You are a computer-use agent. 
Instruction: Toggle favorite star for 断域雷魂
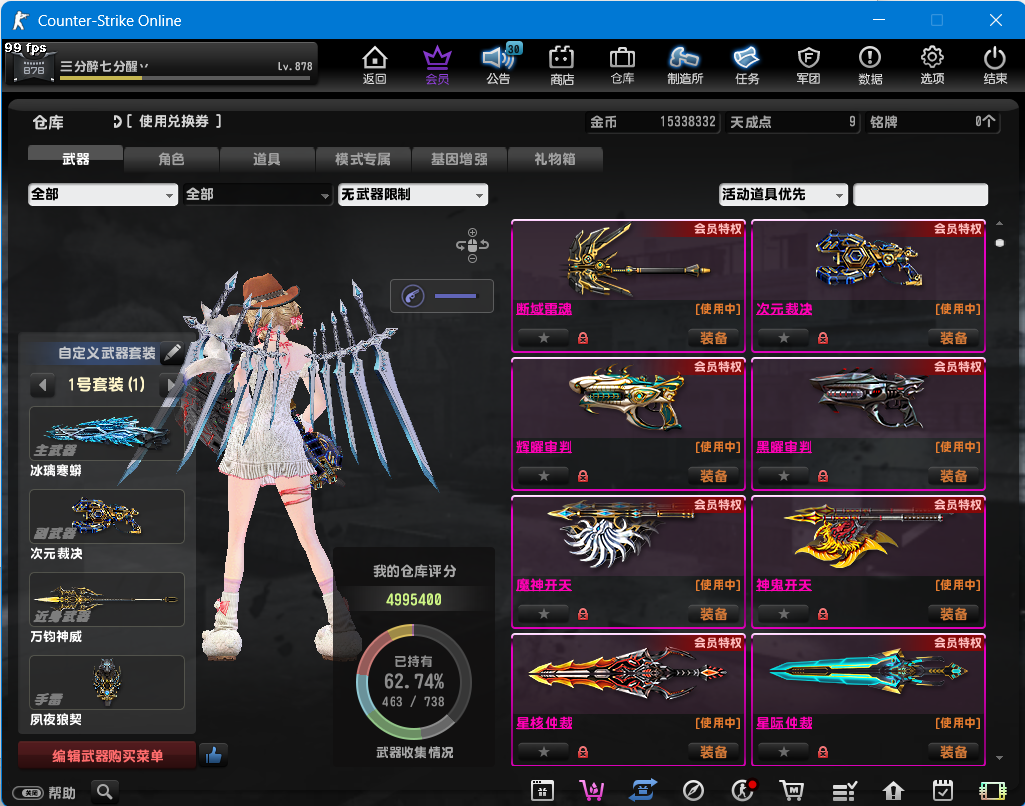coord(543,338)
